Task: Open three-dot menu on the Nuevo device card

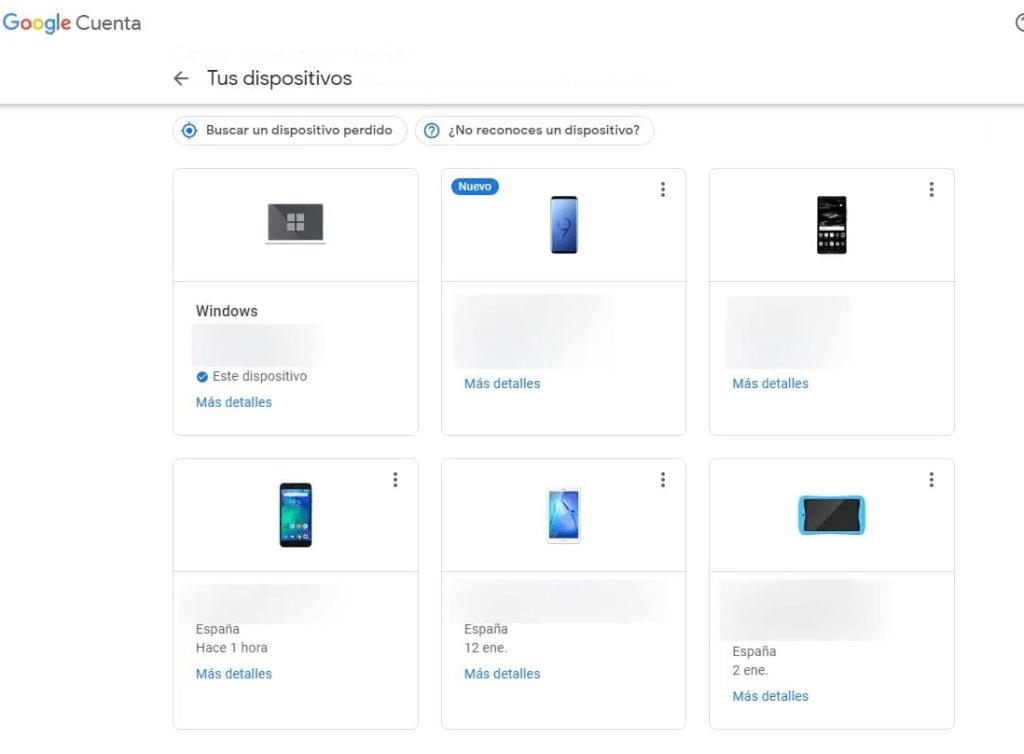Action: point(662,190)
